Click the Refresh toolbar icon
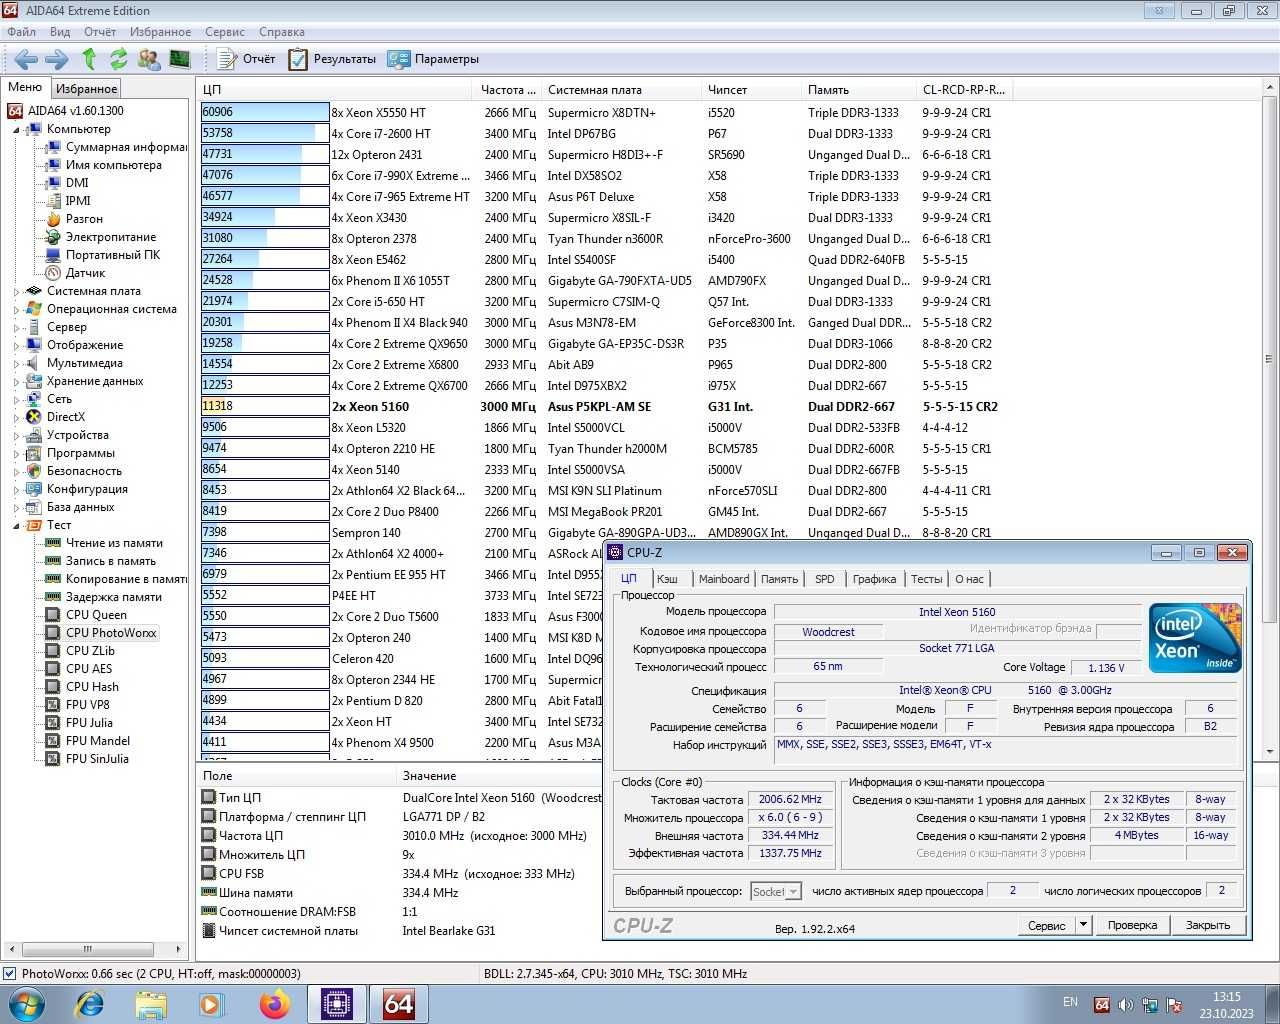 click(x=118, y=59)
